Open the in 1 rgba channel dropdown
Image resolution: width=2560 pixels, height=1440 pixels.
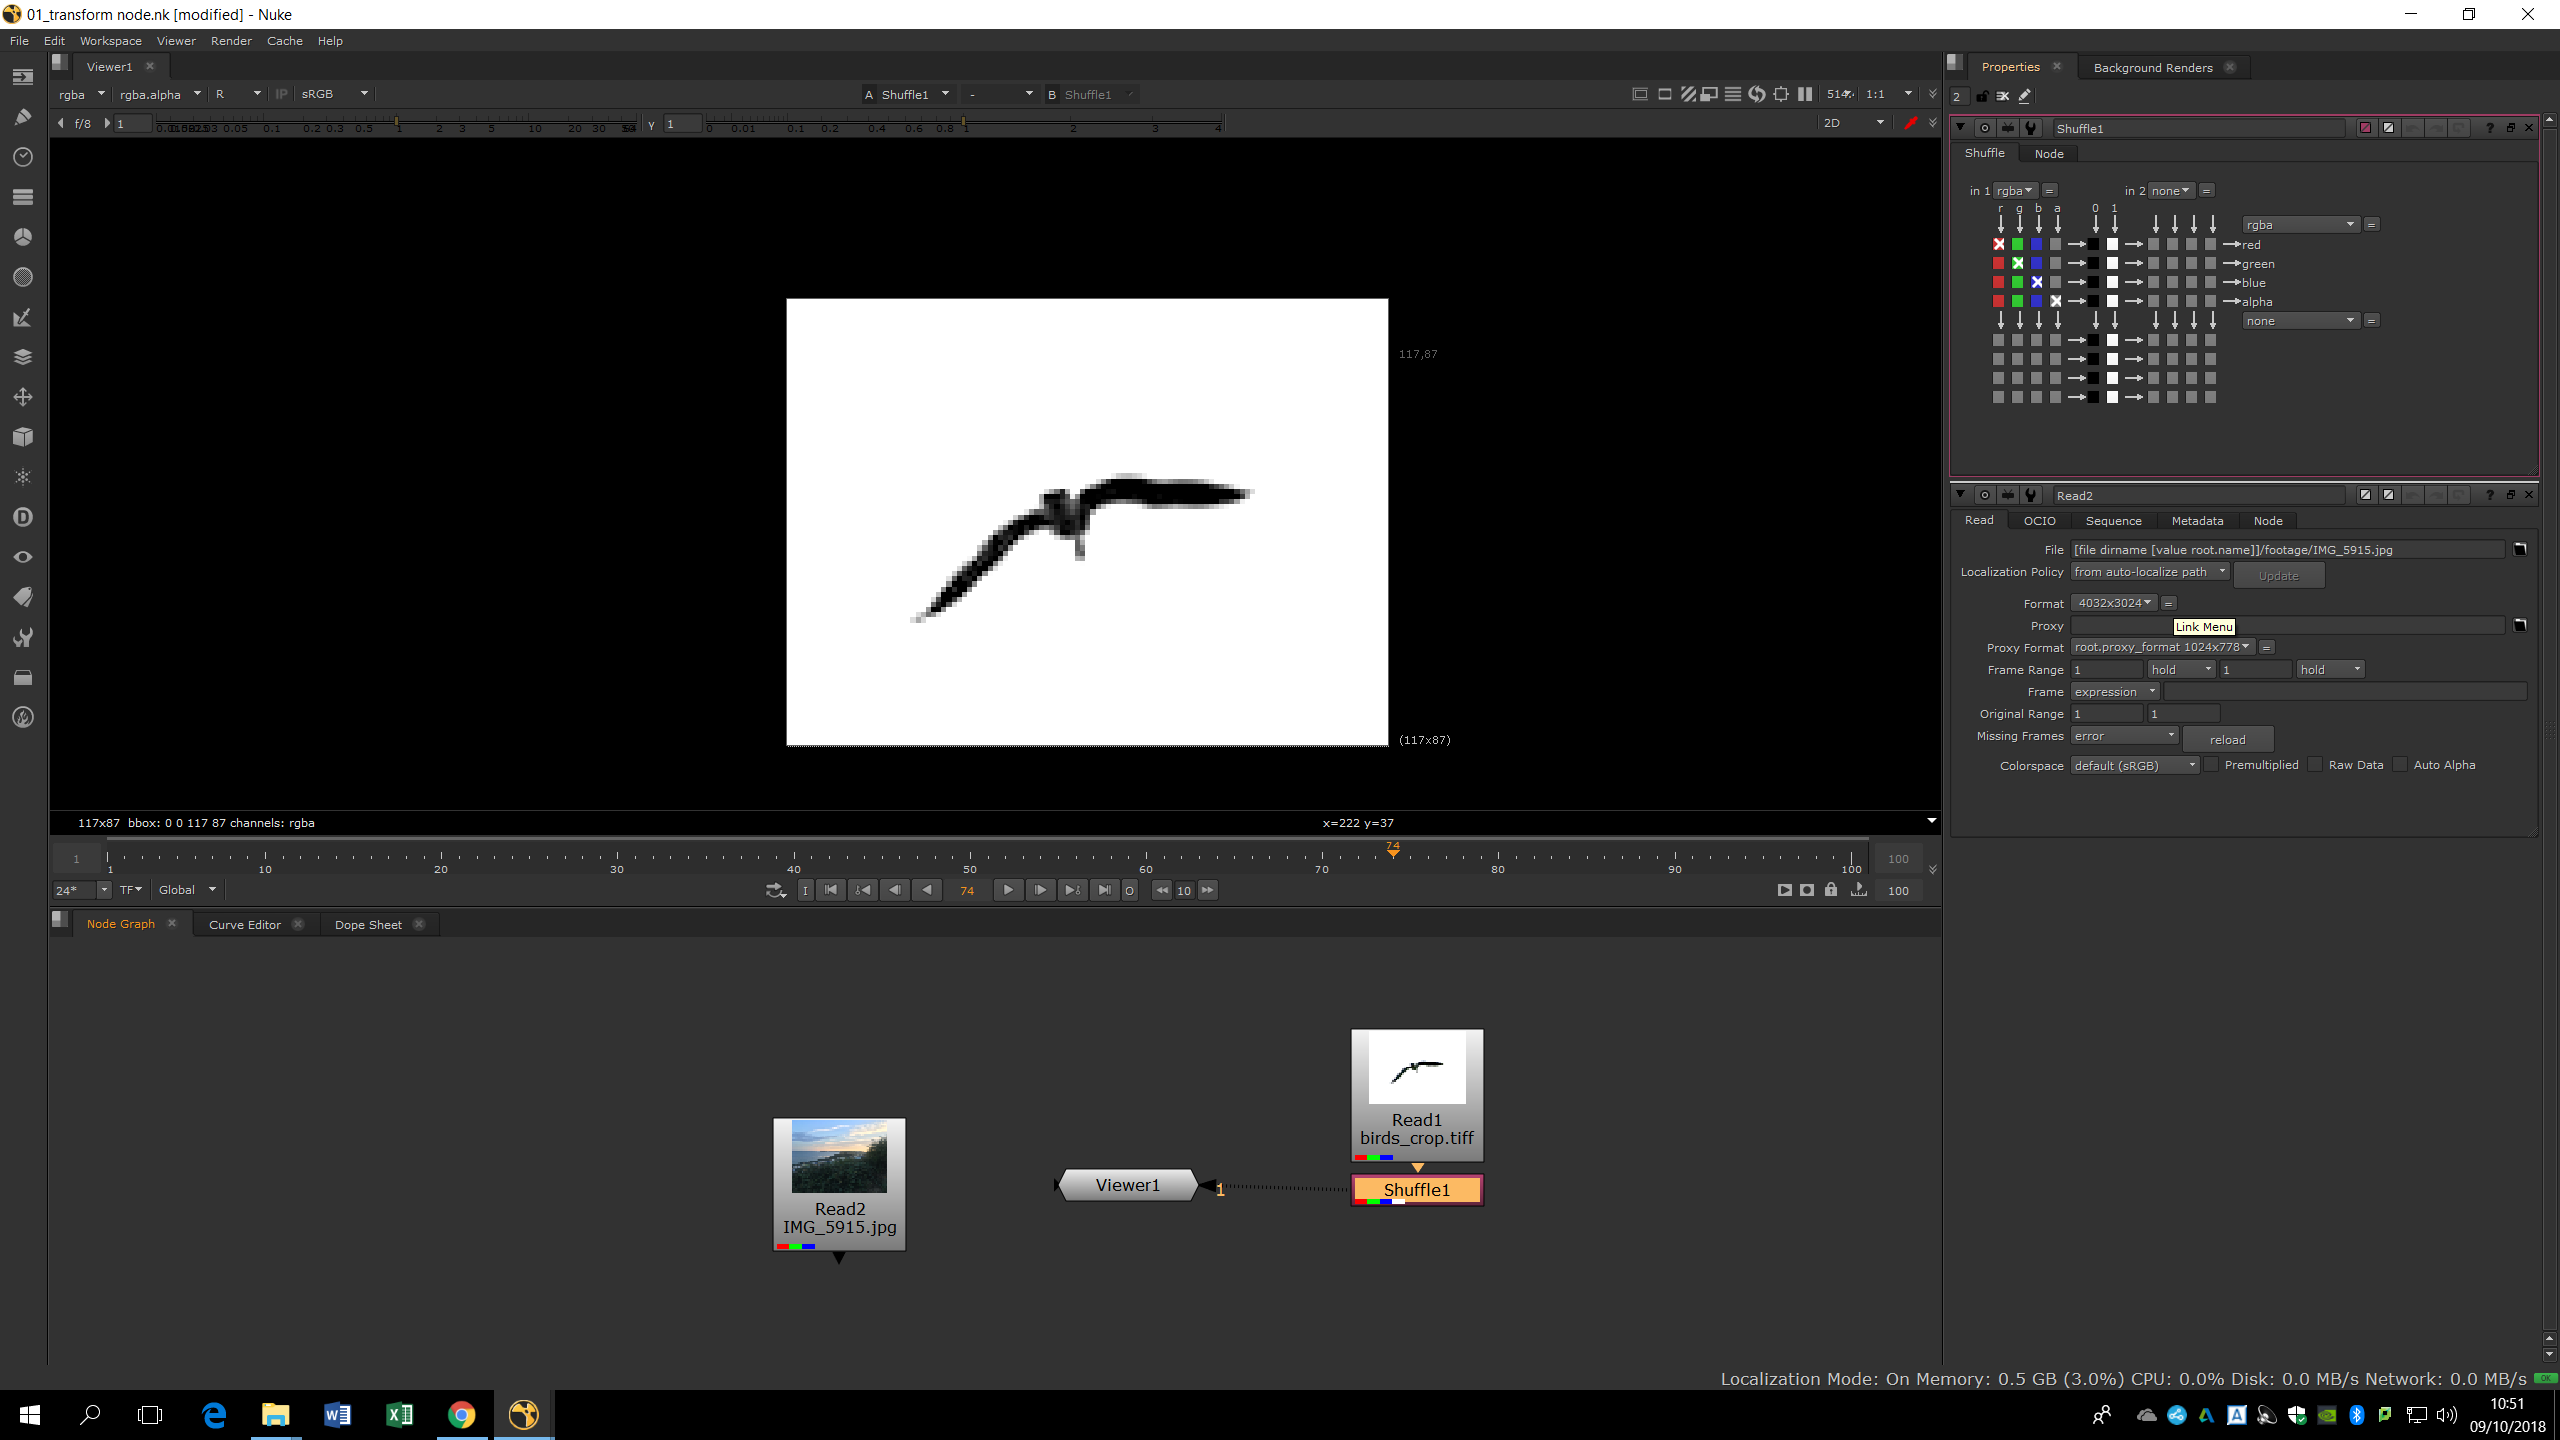coord(2015,191)
